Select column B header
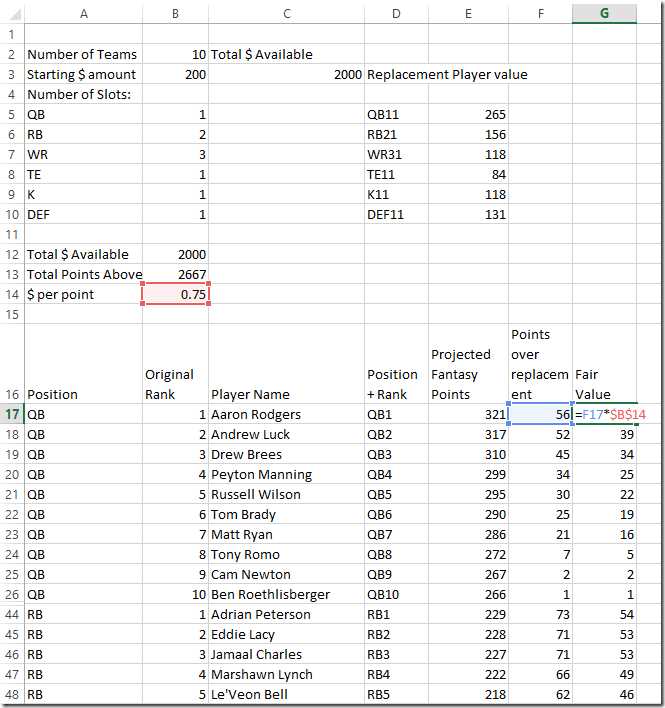The height and width of the screenshot is (708, 665). point(176,14)
